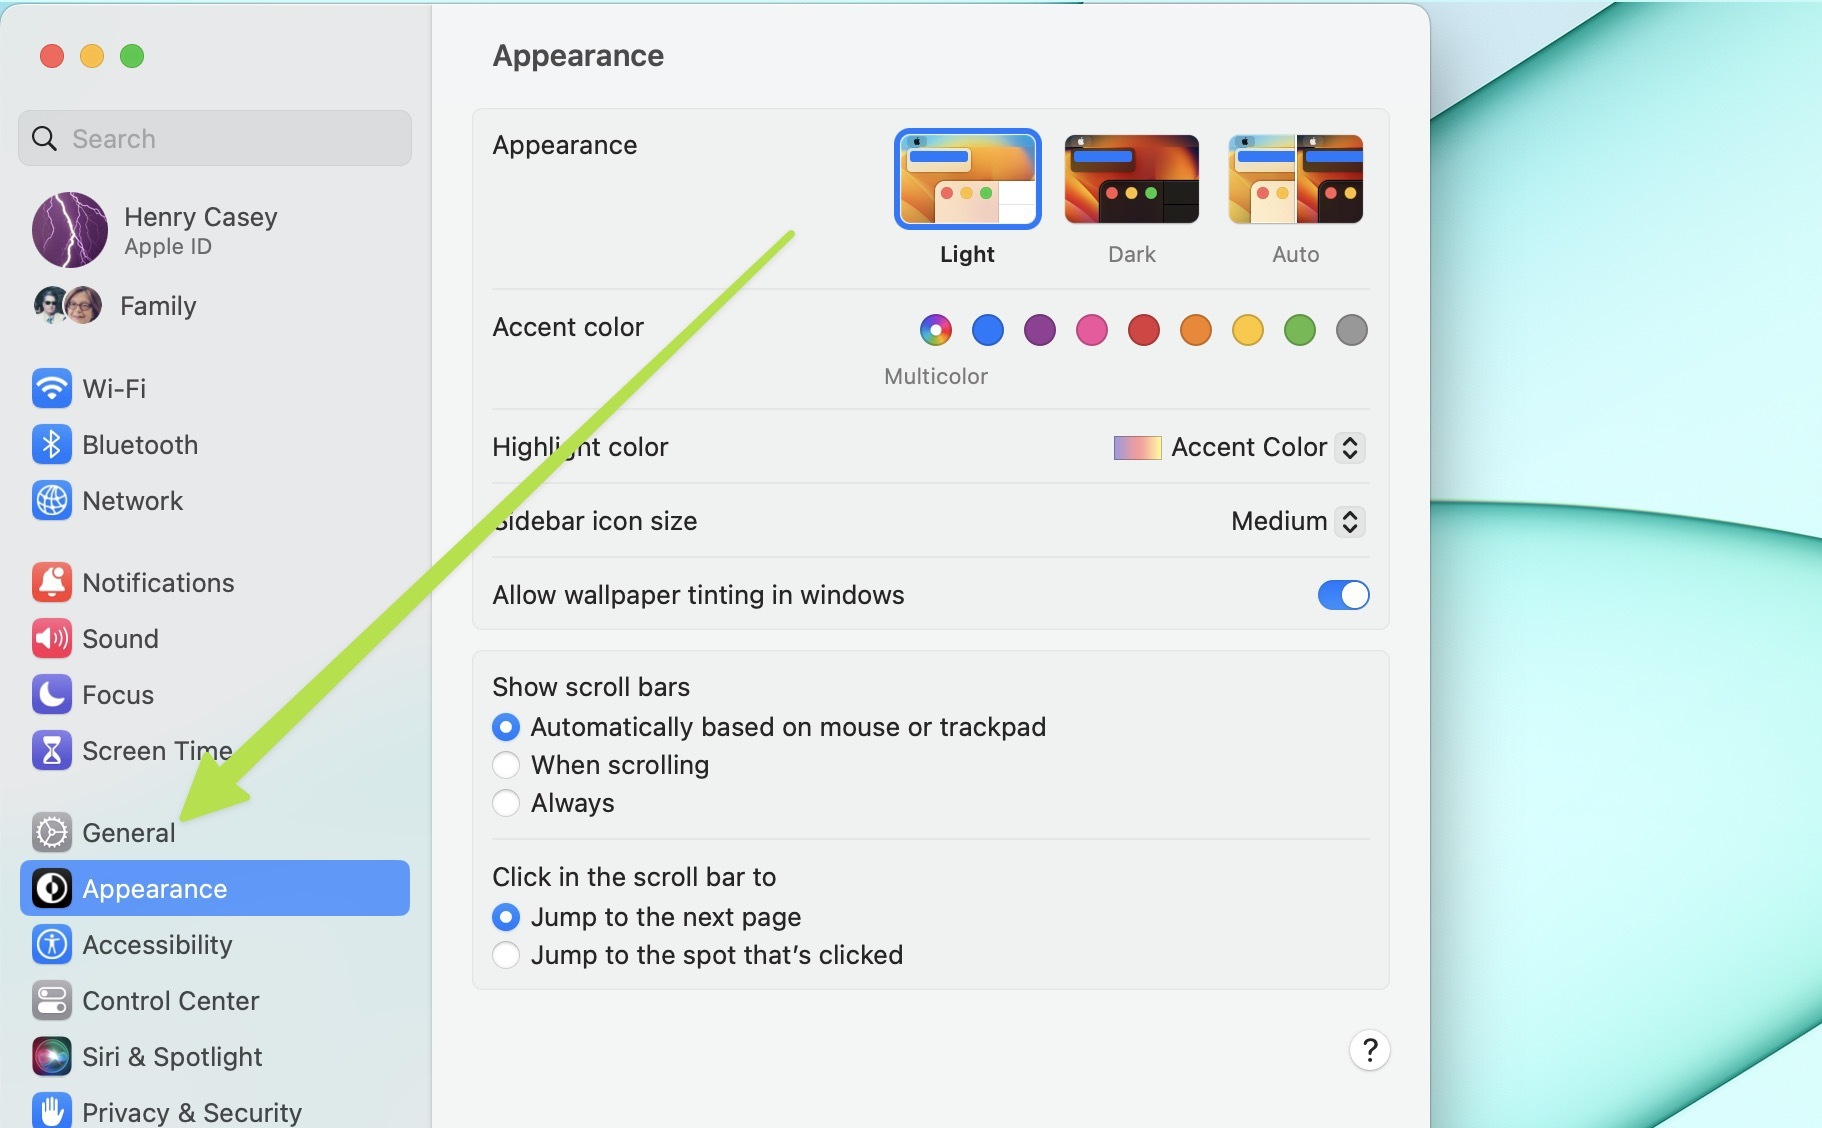This screenshot has width=1822, height=1128.
Task: Select Bluetooth in the sidebar
Action: click(x=140, y=444)
